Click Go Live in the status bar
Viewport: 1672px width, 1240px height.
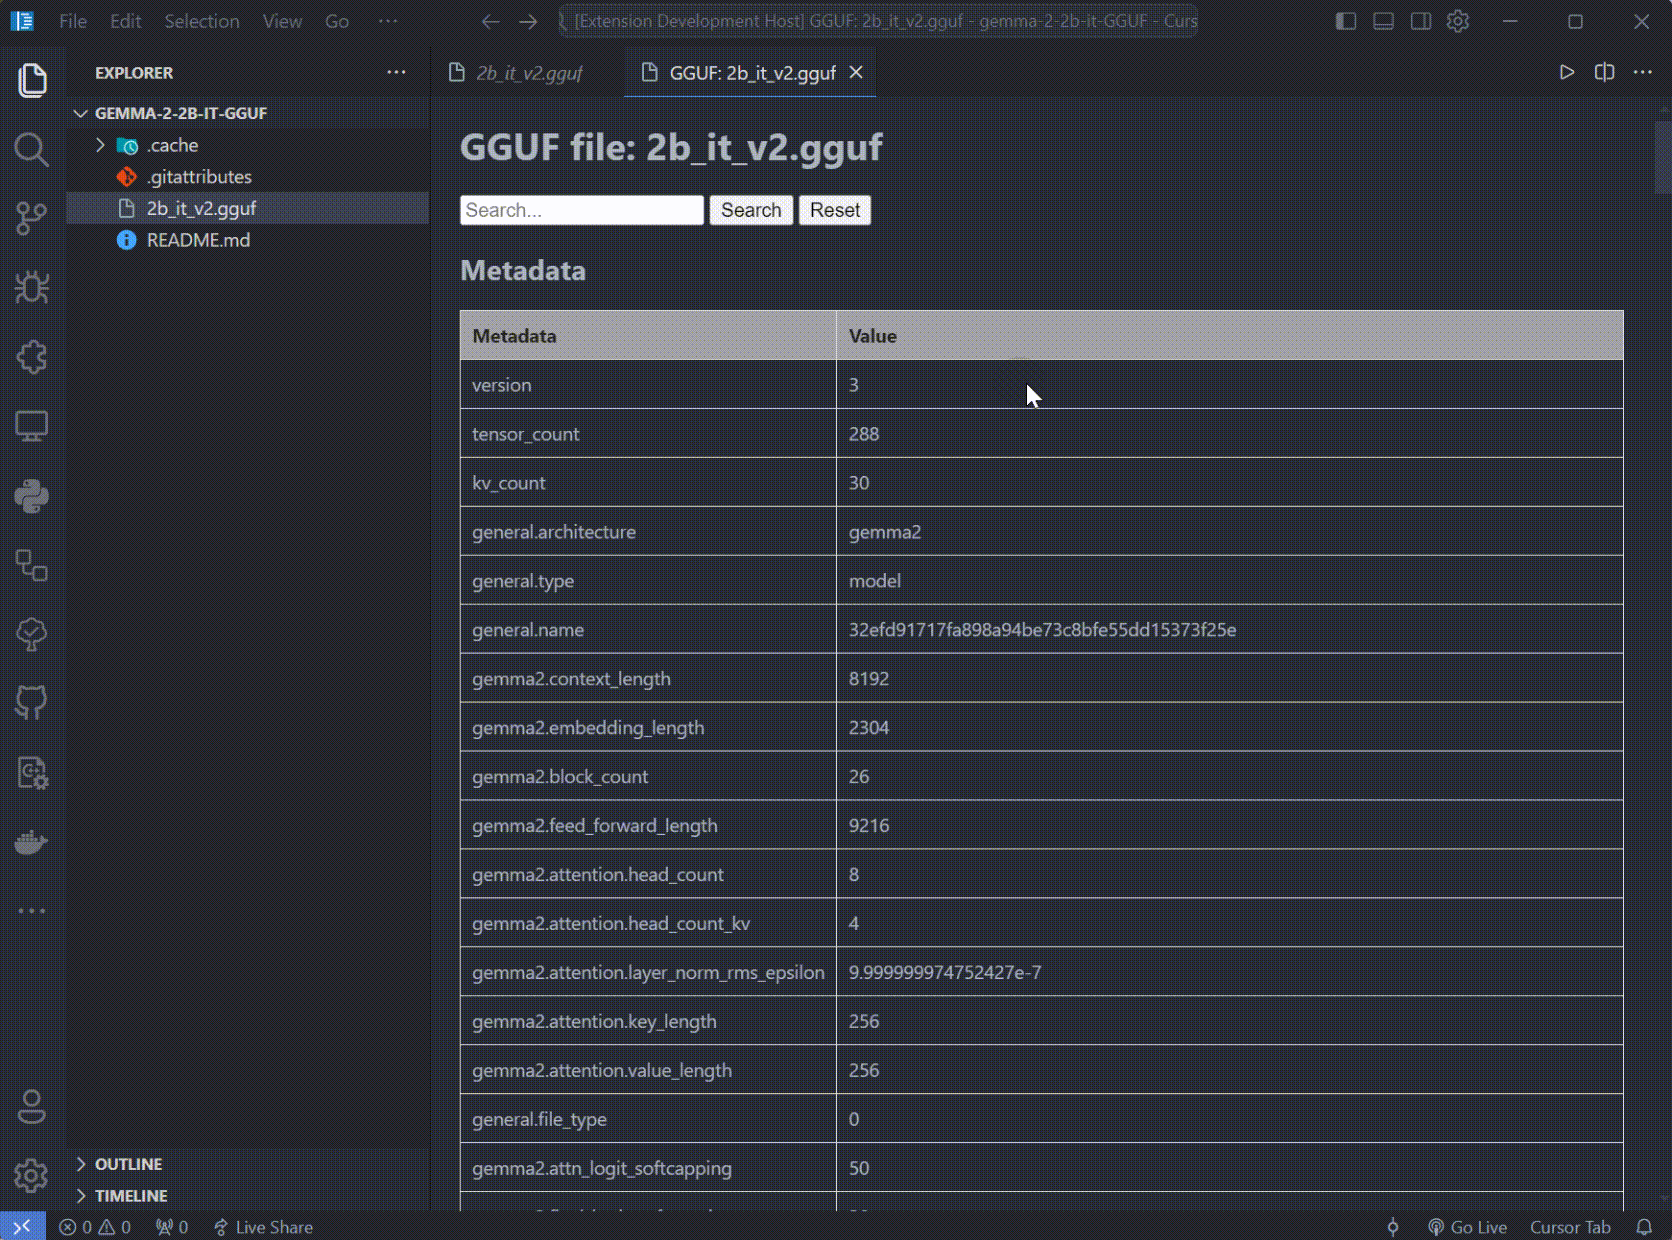click(x=1467, y=1227)
